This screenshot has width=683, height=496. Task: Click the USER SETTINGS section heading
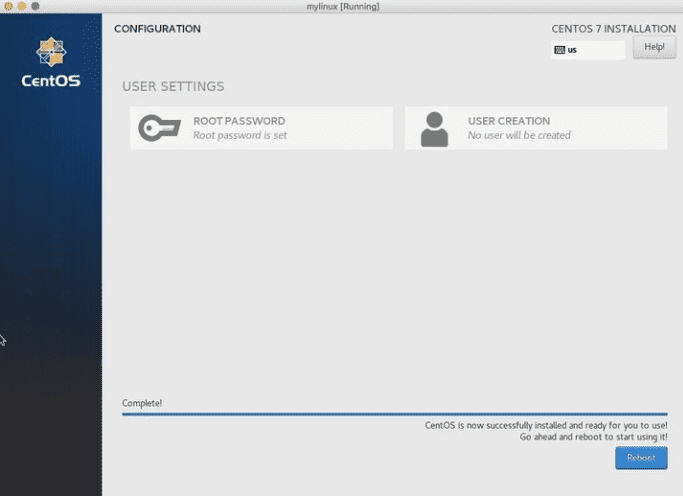click(x=173, y=87)
